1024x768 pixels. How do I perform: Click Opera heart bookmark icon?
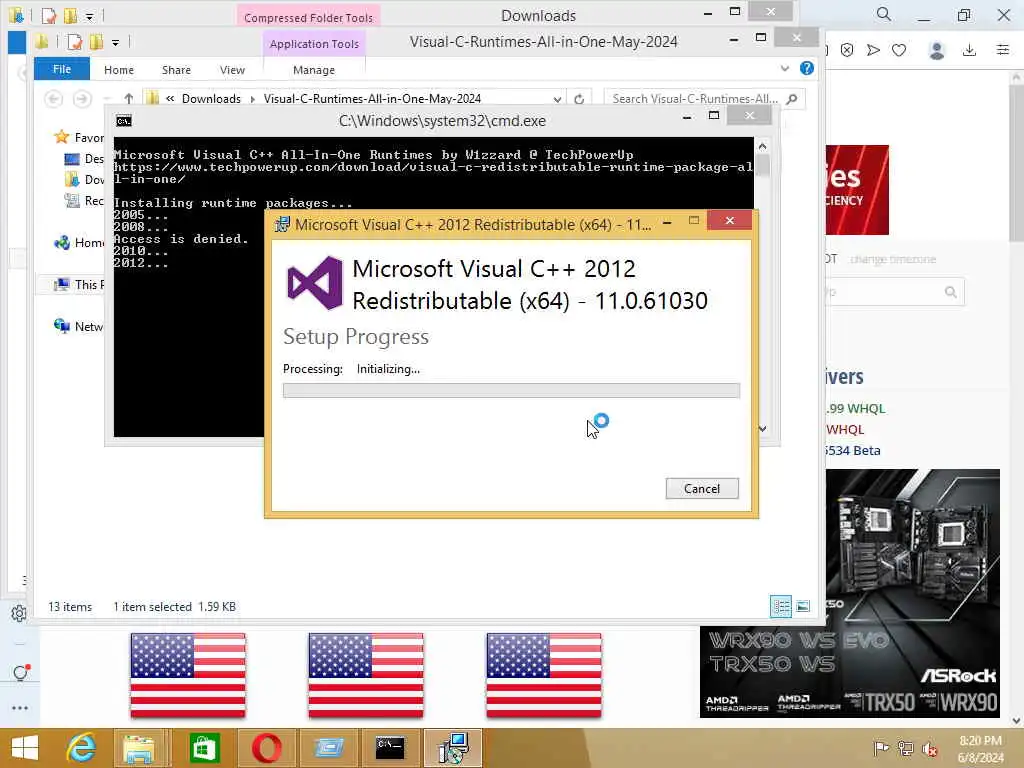(899, 50)
